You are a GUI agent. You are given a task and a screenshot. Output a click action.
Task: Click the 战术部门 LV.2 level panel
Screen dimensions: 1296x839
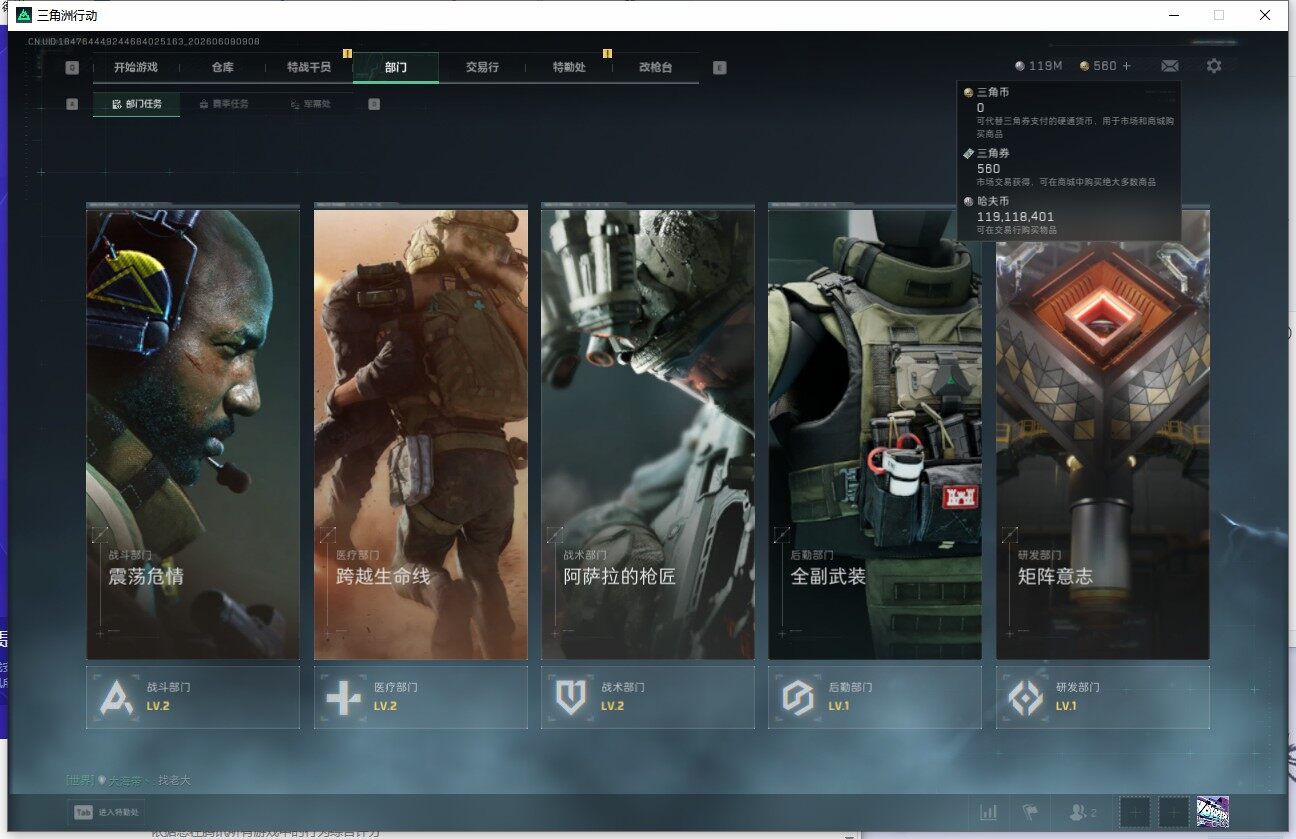coord(648,697)
